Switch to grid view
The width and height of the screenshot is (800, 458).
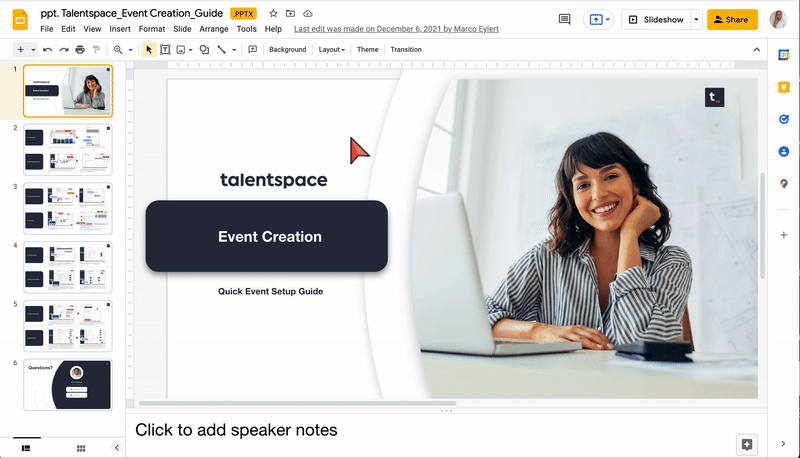pyautogui.click(x=81, y=448)
